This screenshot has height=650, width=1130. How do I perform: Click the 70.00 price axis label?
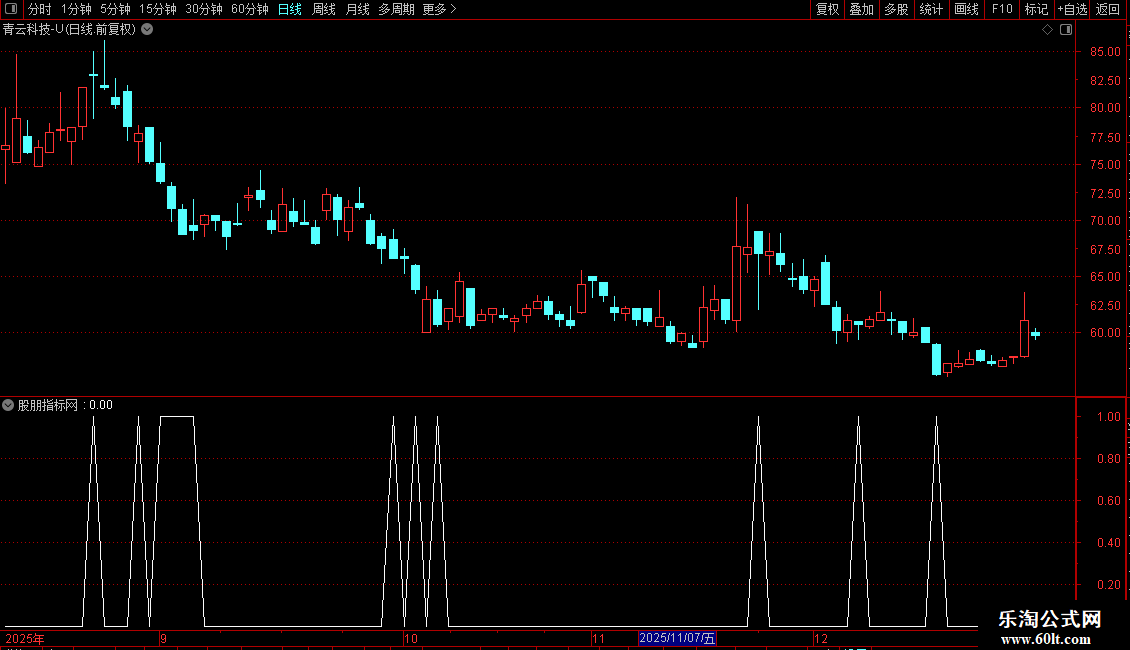coord(1105,221)
